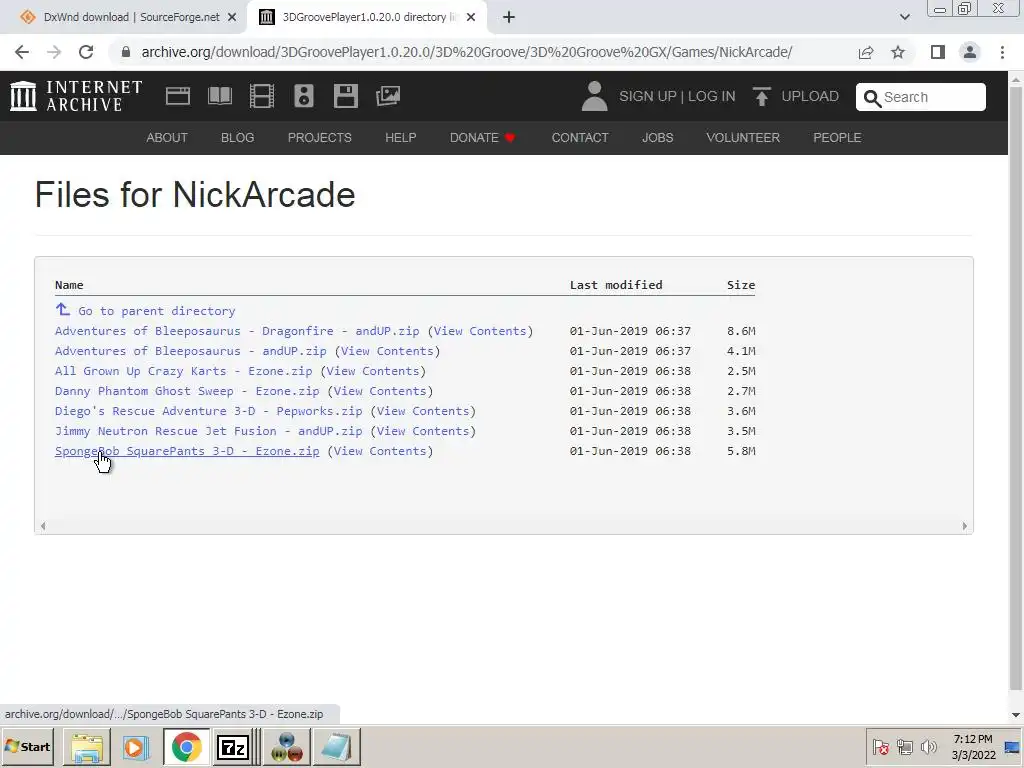Download Adventures of Bleeposaurus Dragonfire andUP.zip
The width and height of the screenshot is (1024, 768).
click(237, 331)
